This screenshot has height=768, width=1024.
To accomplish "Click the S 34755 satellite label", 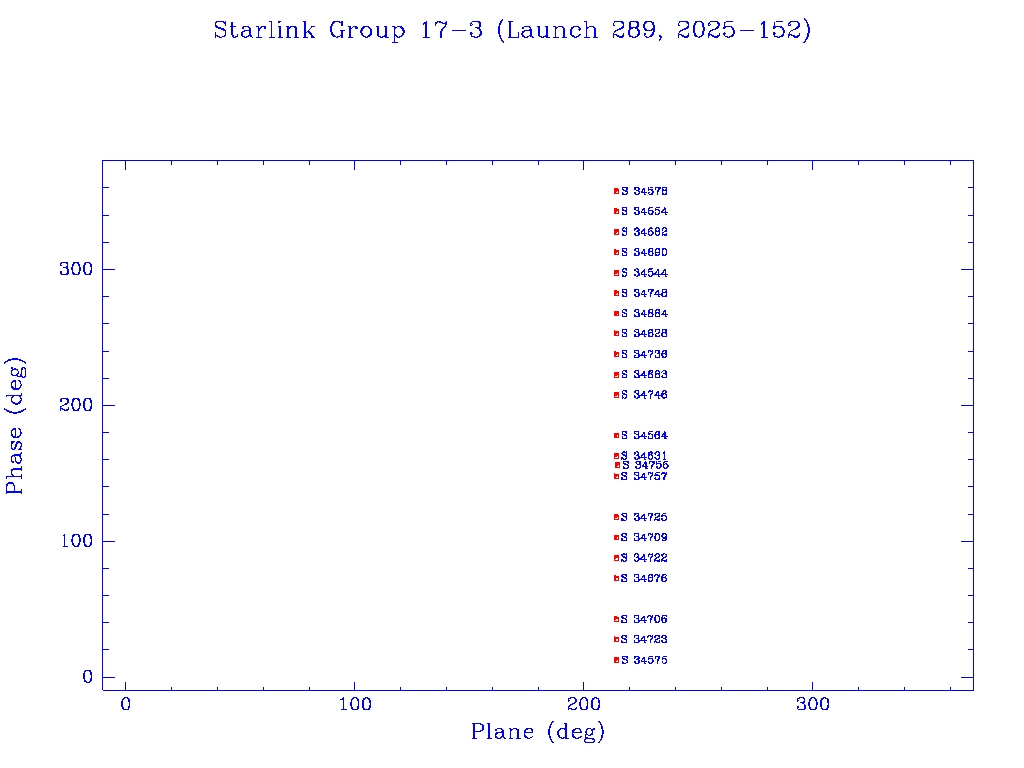I will [646, 466].
